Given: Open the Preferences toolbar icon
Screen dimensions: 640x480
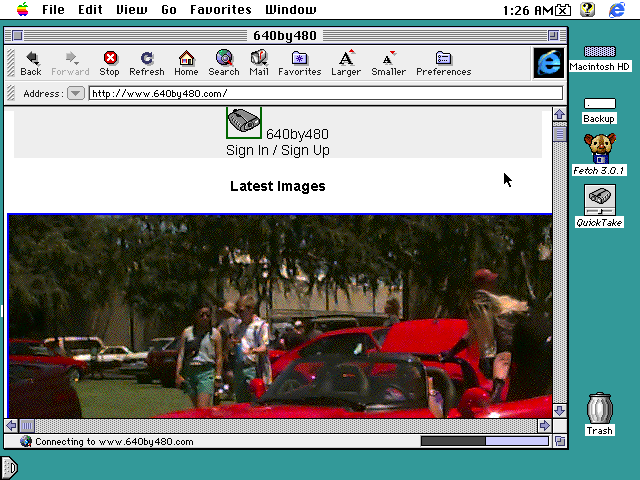Looking at the screenshot, I should tap(444, 63).
